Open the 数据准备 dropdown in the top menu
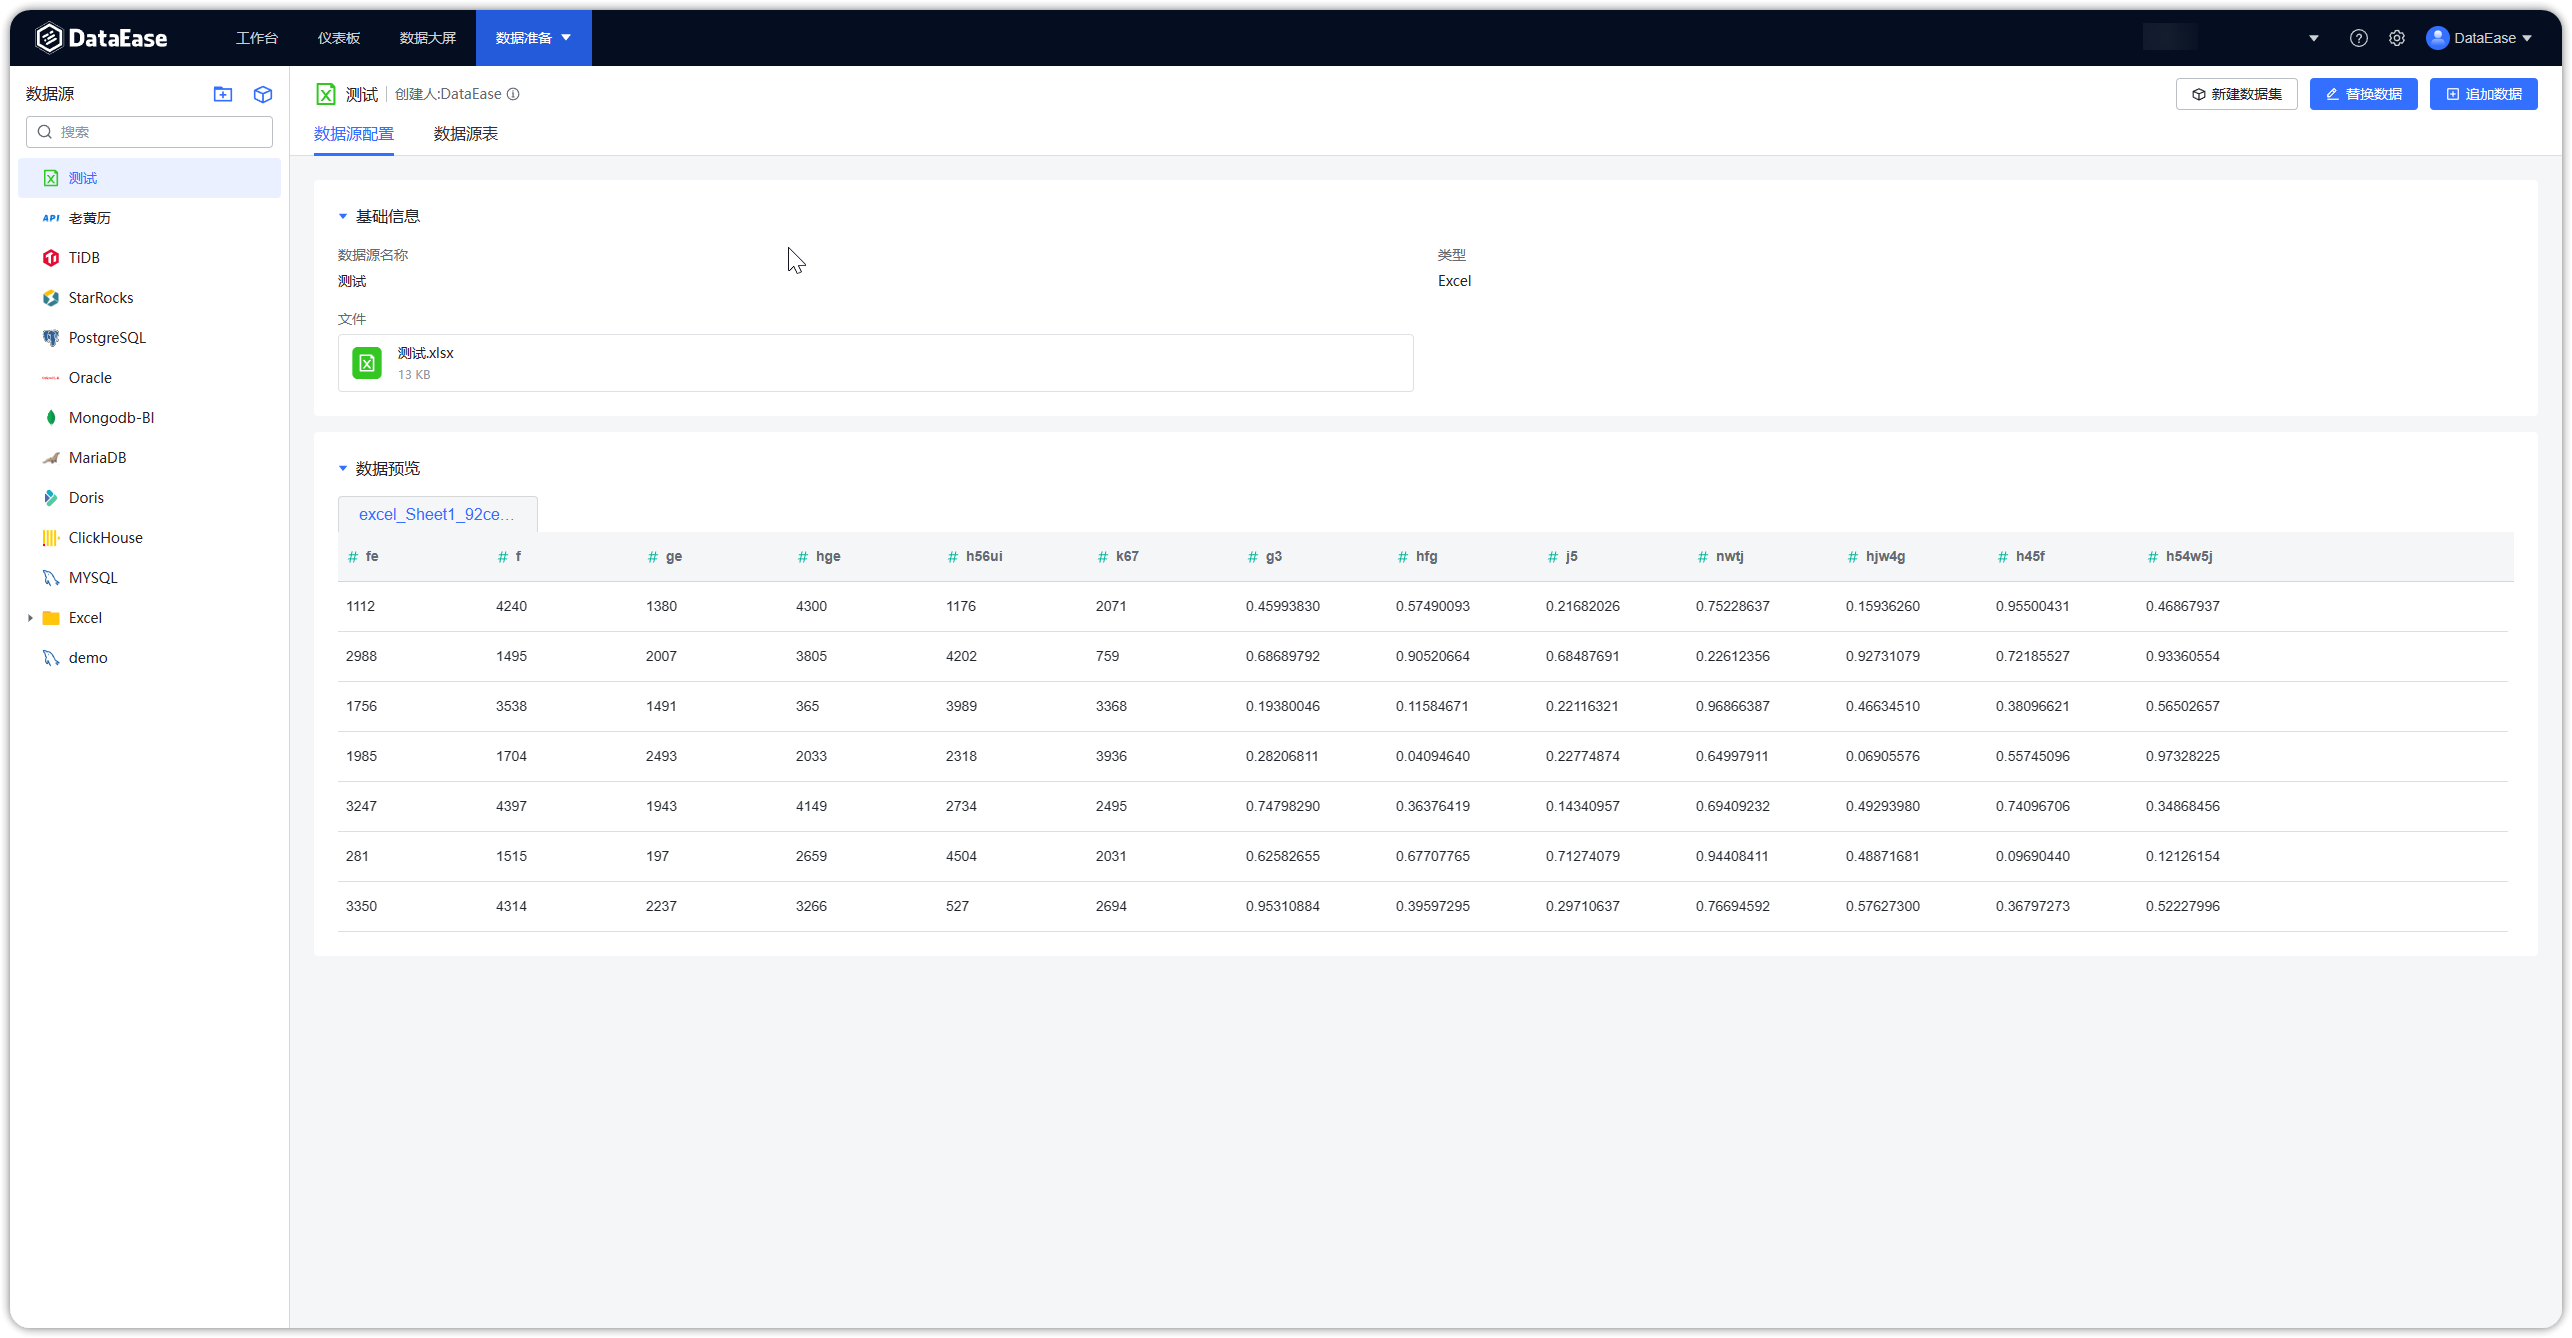Screen dimensions: 2572x1338 532,37
